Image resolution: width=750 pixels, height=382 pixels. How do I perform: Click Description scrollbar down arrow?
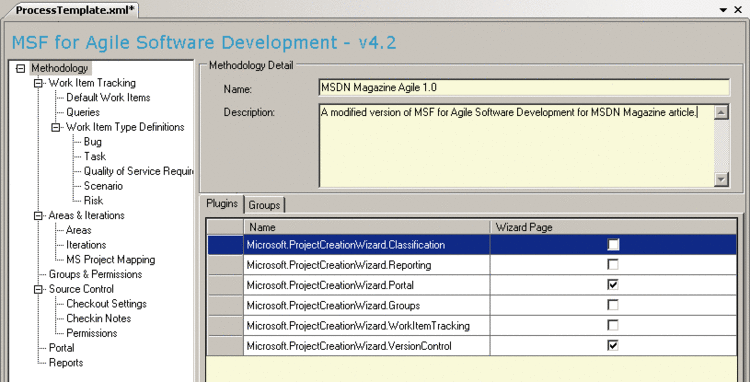tap(721, 180)
